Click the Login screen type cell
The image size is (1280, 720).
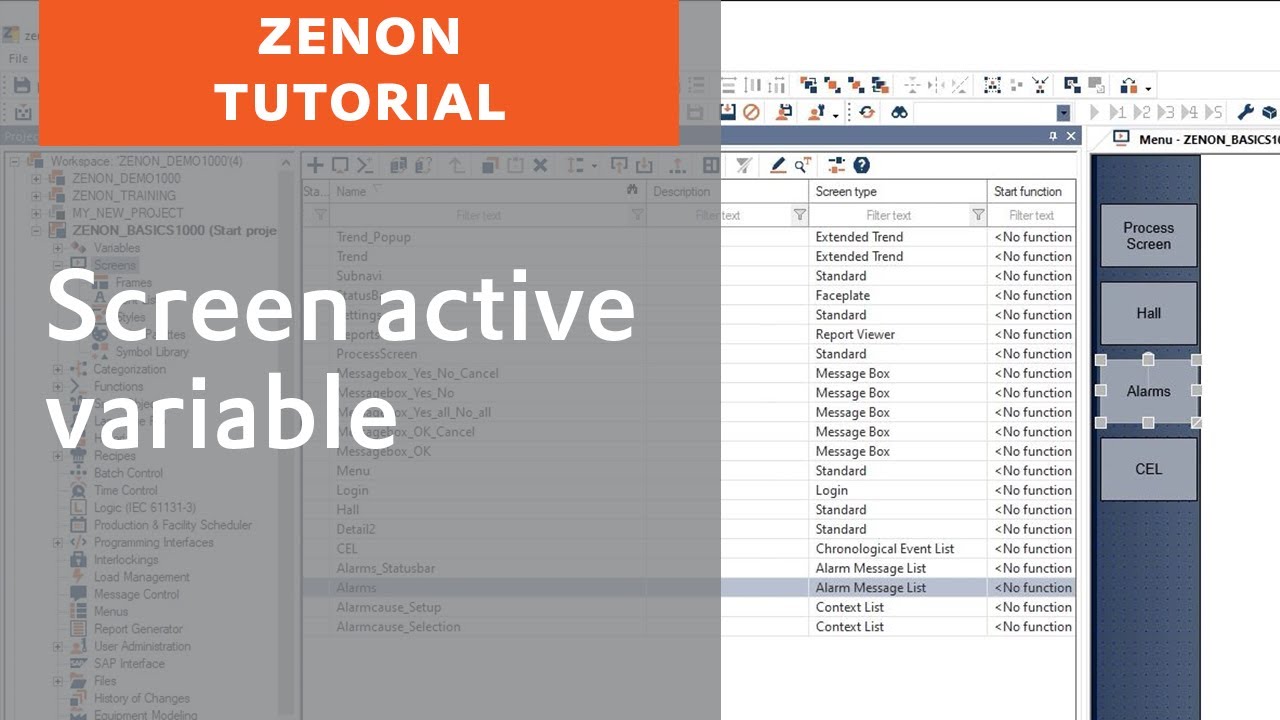point(897,490)
